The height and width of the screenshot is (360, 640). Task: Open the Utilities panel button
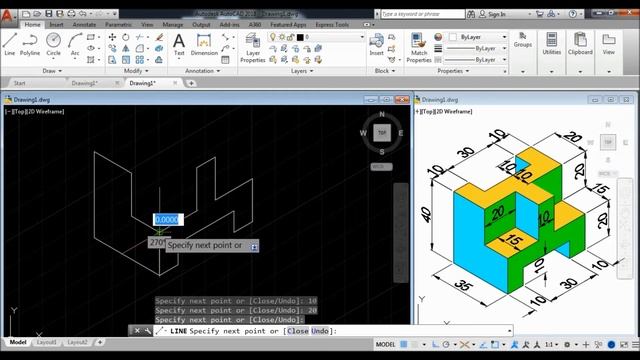tap(551, 44)
